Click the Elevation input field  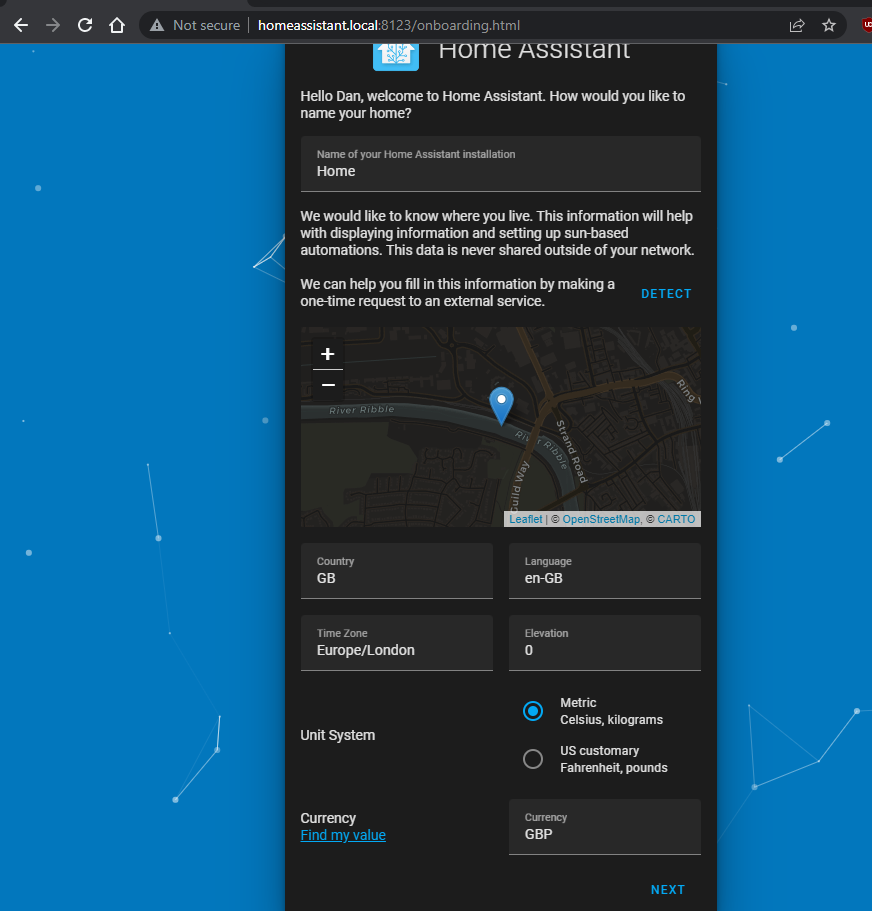point(605,643)
